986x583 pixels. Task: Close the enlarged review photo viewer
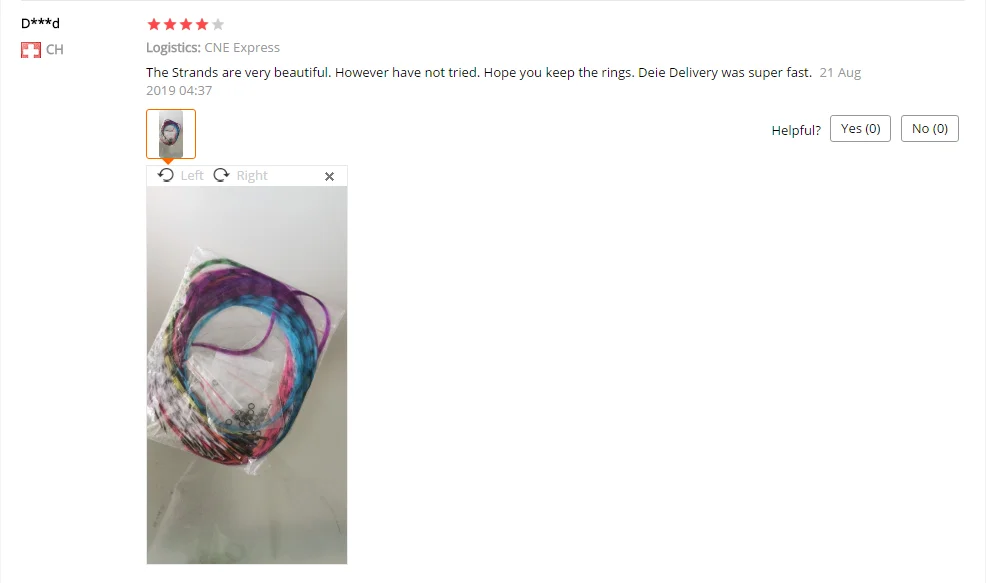pos(329,176)
